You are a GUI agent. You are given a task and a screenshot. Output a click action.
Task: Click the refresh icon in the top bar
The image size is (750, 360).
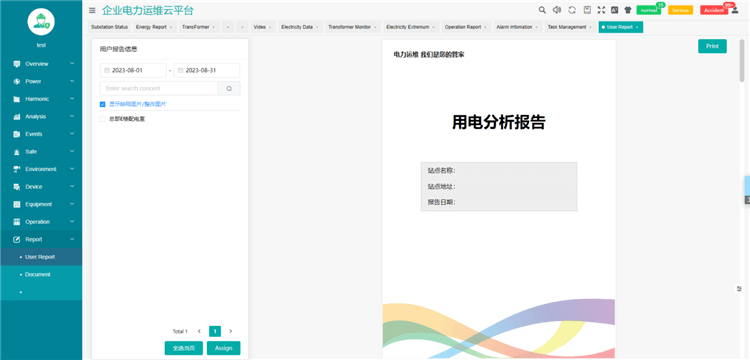pos(572,10)
